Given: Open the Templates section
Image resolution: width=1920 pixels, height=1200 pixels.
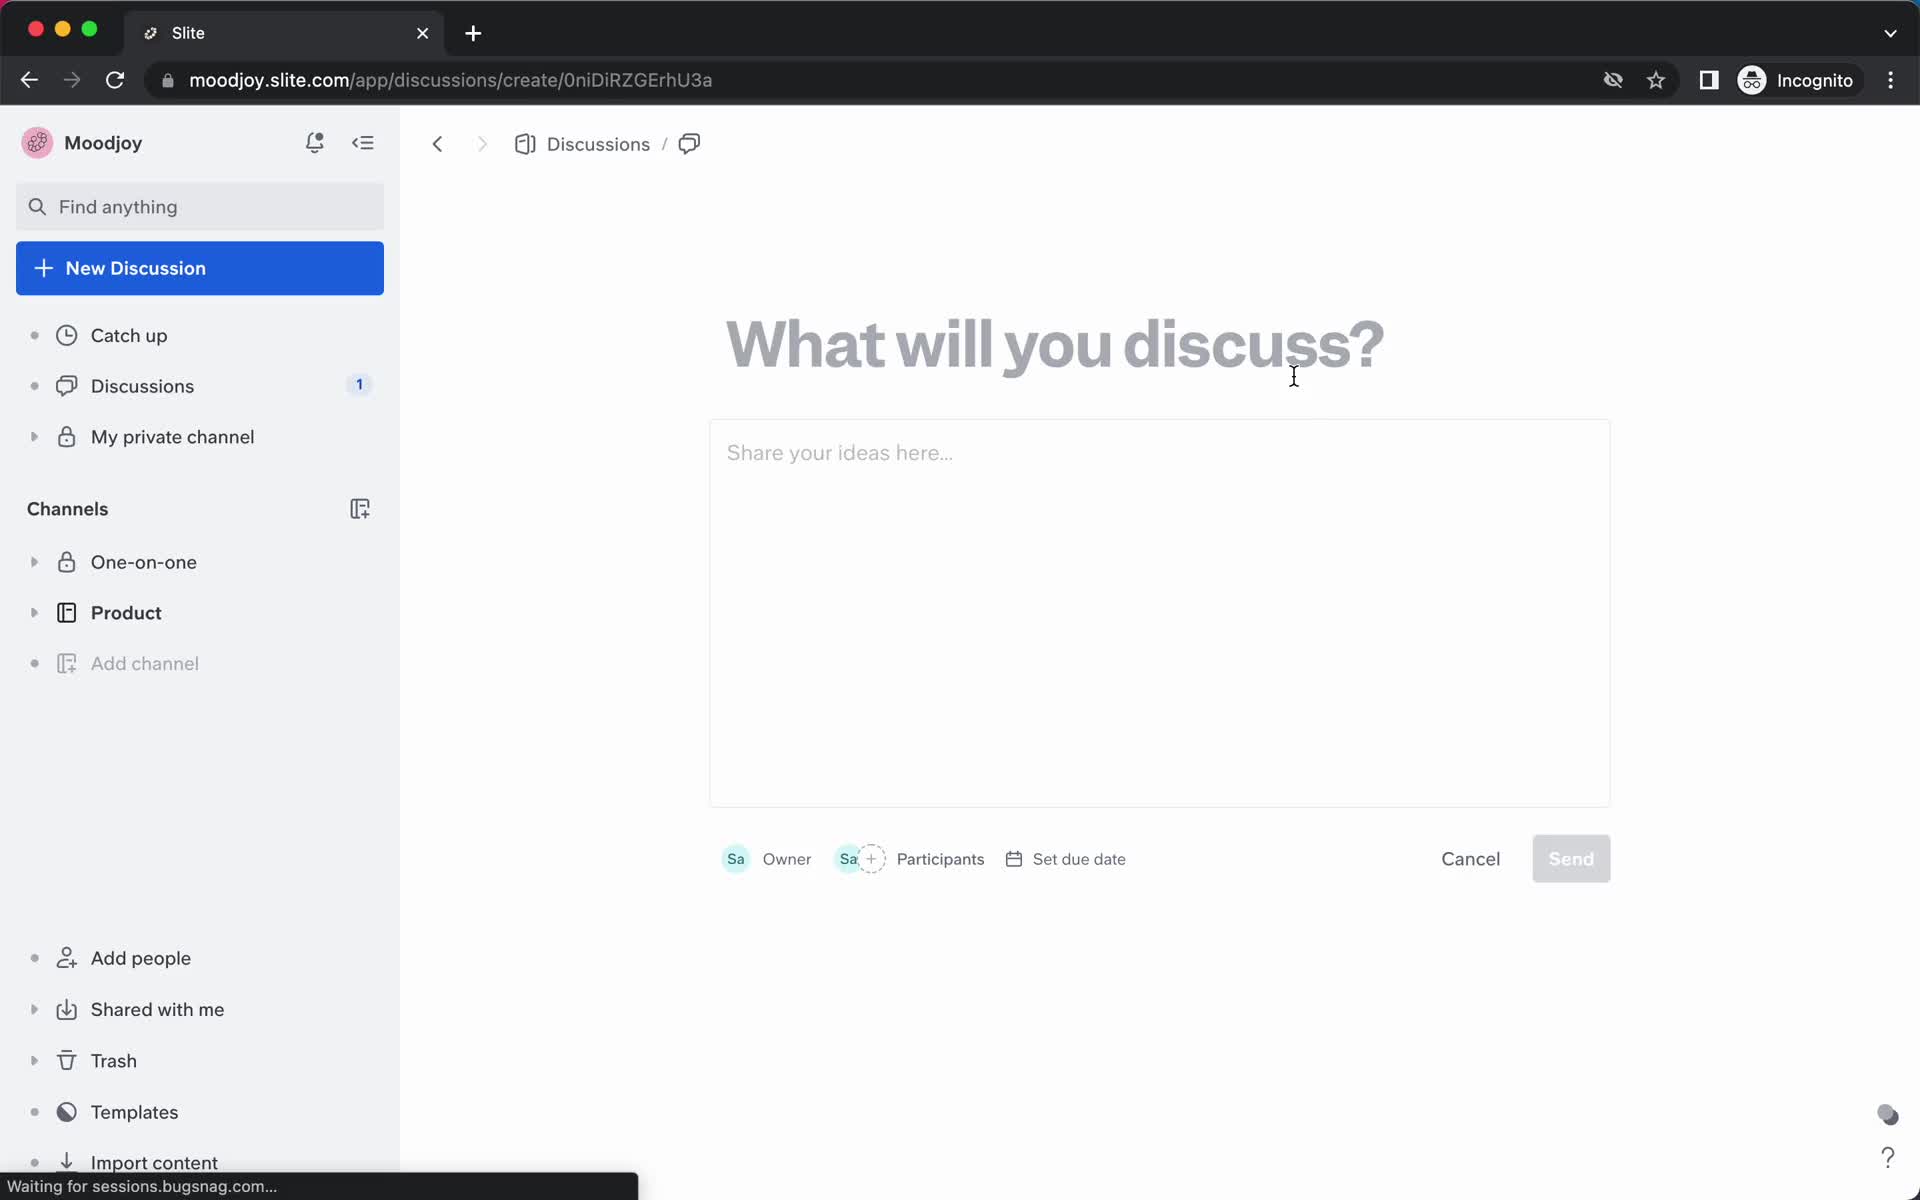Looking at the screenshot, I should (134, 1112).
